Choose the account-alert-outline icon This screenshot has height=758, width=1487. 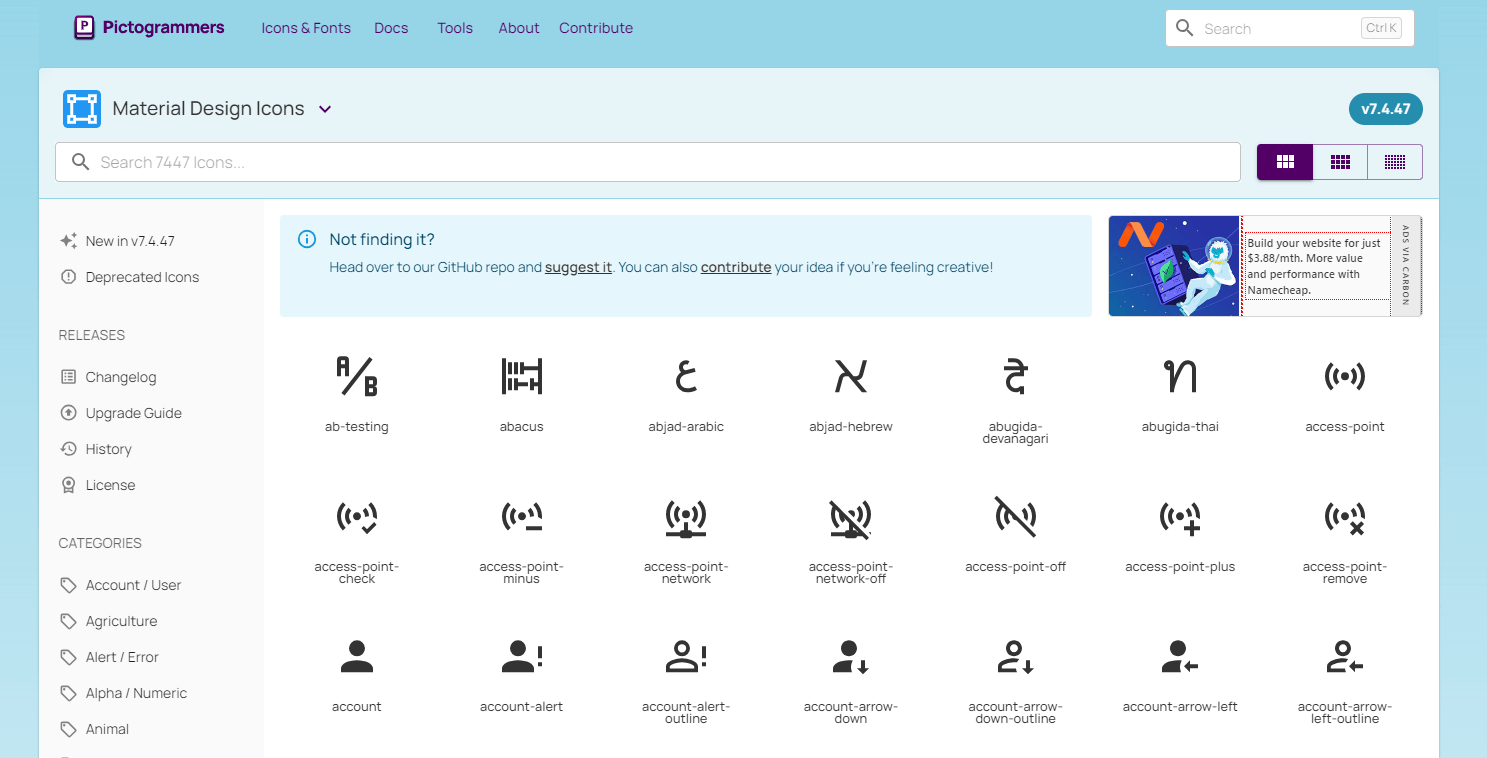(686, 656)
